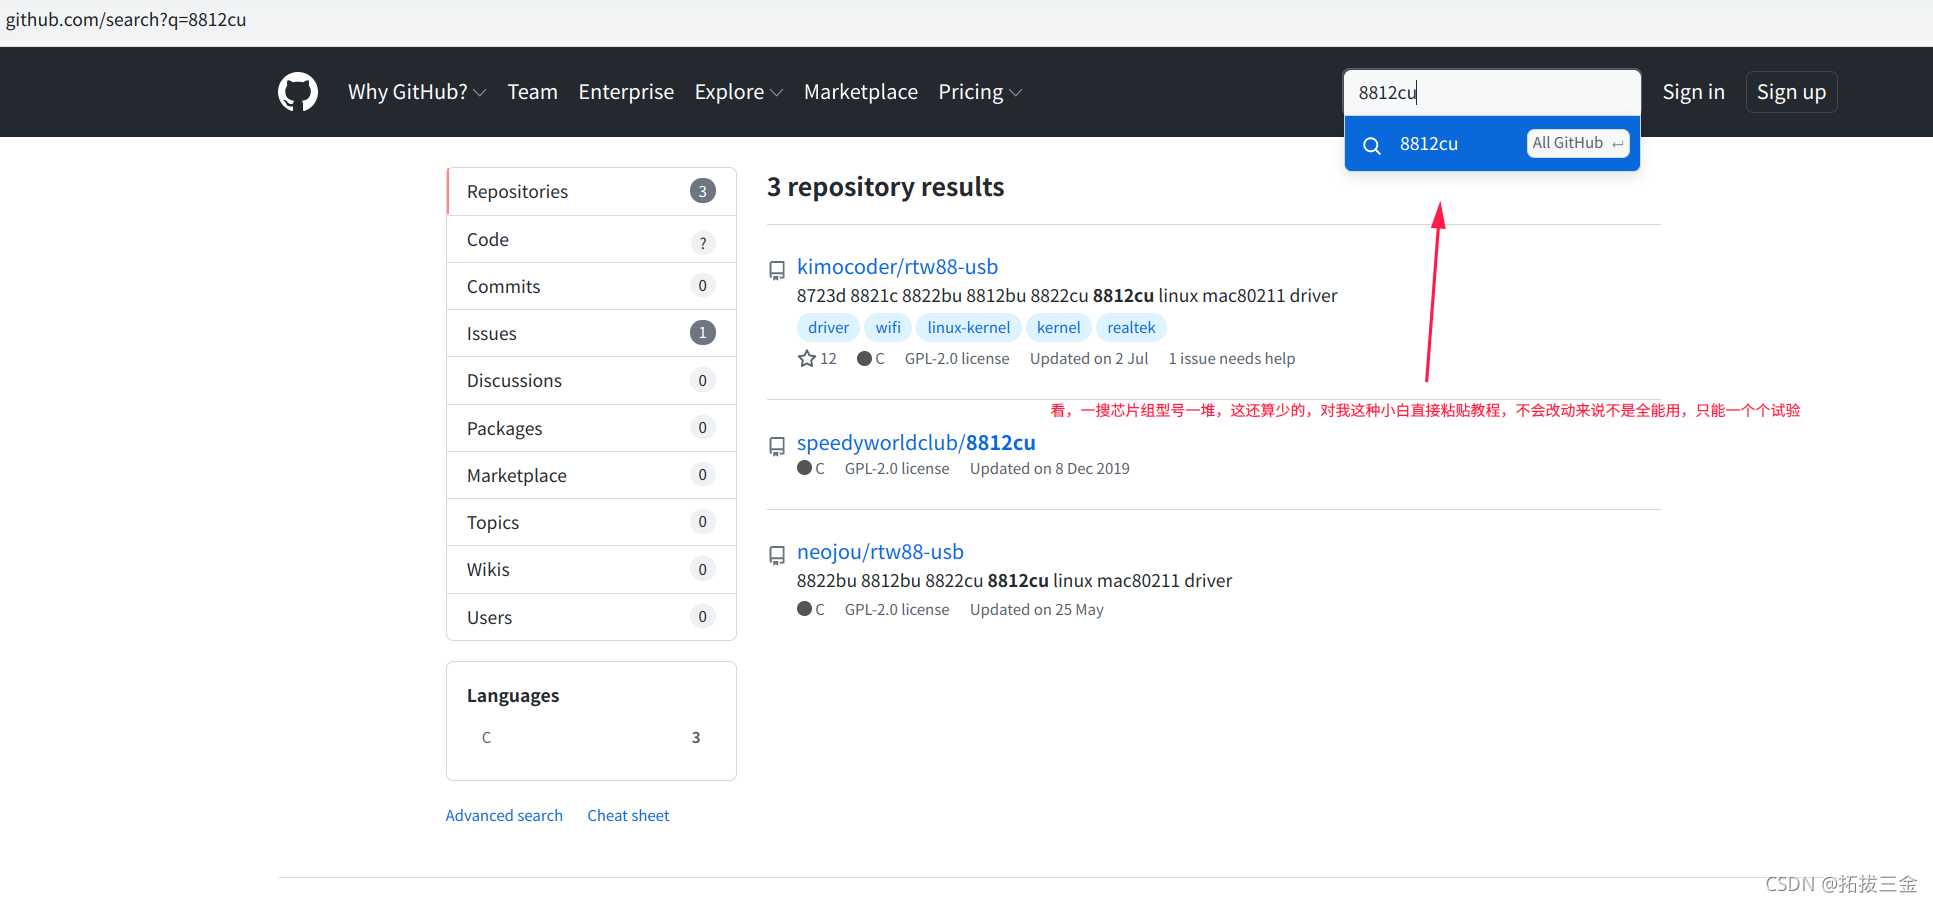This screenshot has height=902, width=1933.
Task: Select the Wikis filter
Action: tap(591, 569)
